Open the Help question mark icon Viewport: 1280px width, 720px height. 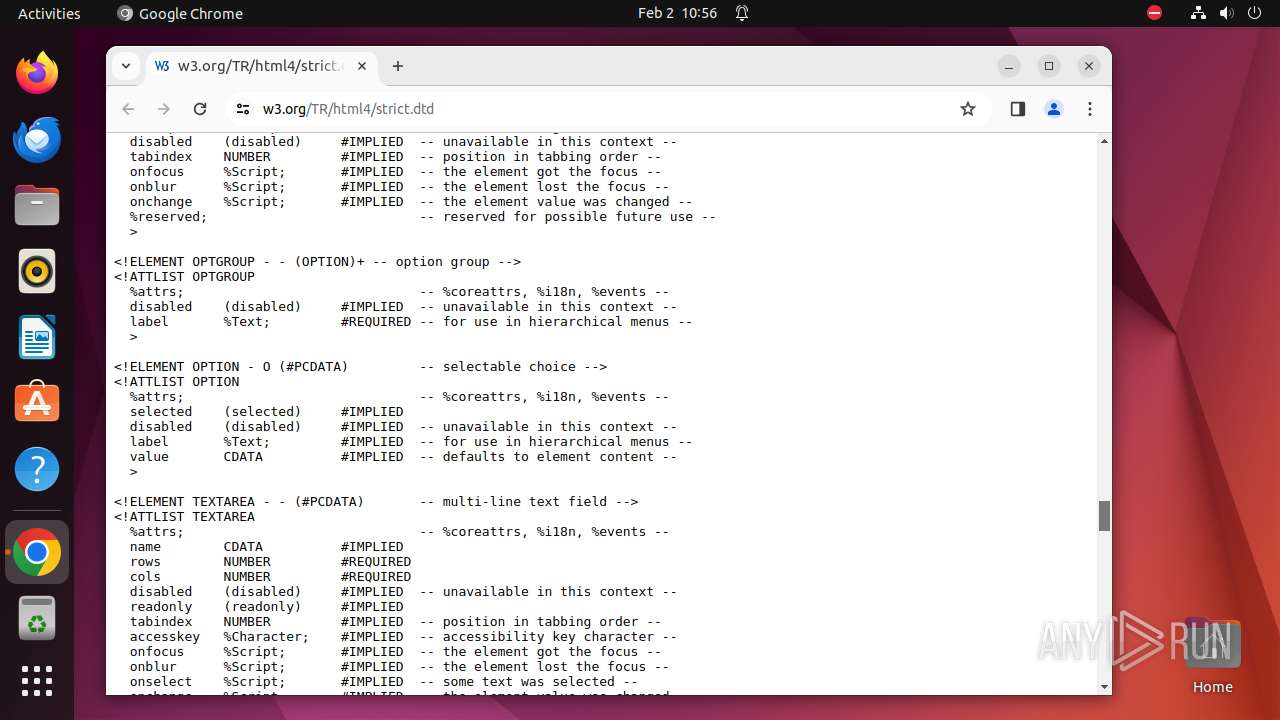tap(37, 469)
